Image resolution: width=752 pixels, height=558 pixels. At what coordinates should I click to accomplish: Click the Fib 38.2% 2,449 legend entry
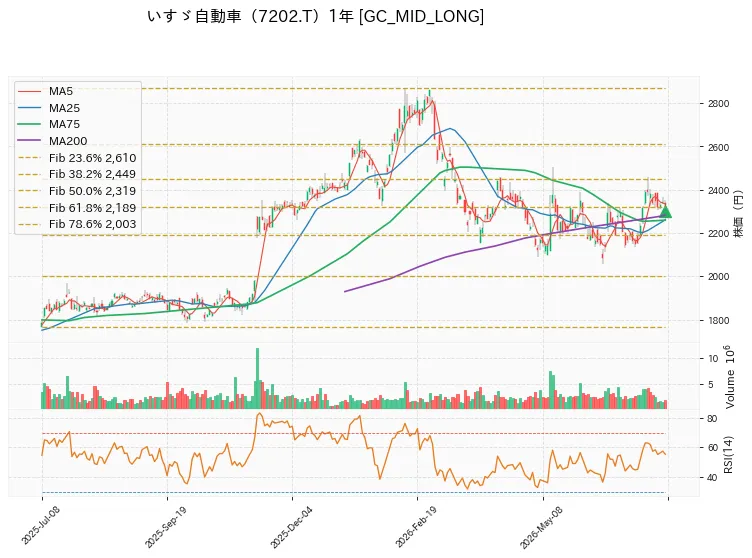point(77,174)
